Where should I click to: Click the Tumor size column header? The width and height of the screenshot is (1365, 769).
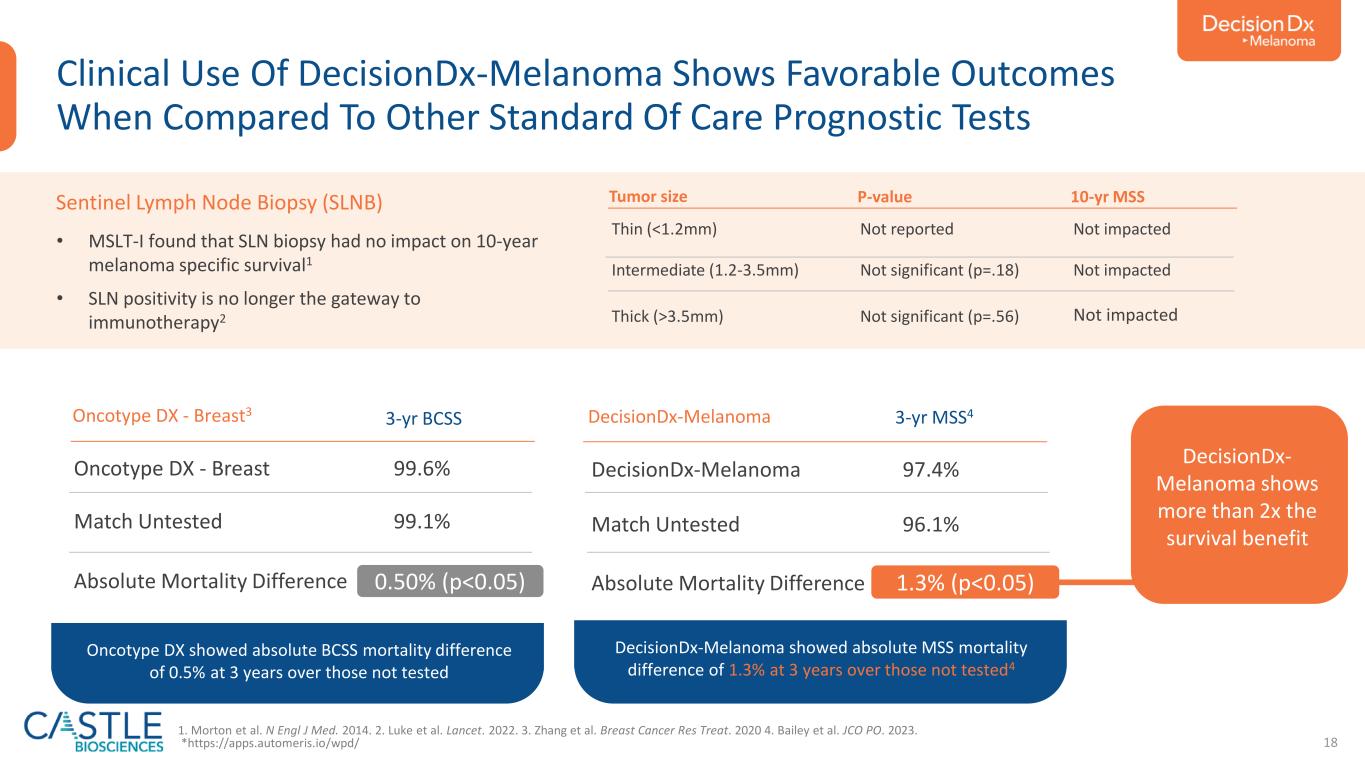[649, 197]
